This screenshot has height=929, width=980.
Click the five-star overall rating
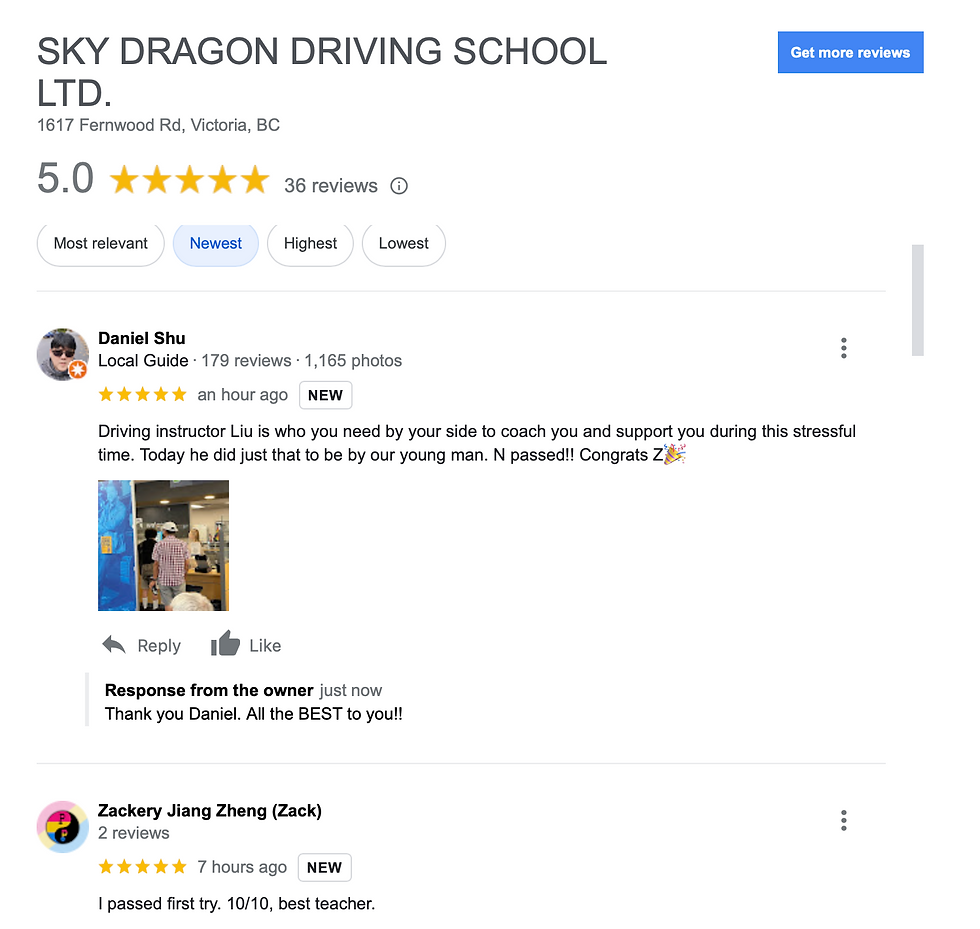click(189, 179)
